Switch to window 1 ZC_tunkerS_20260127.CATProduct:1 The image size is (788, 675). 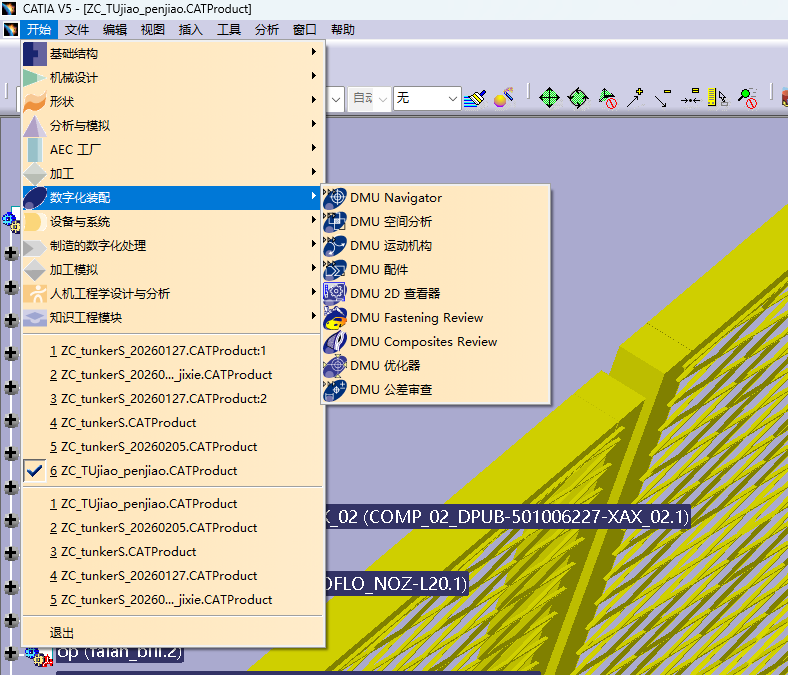pos(172,351)
